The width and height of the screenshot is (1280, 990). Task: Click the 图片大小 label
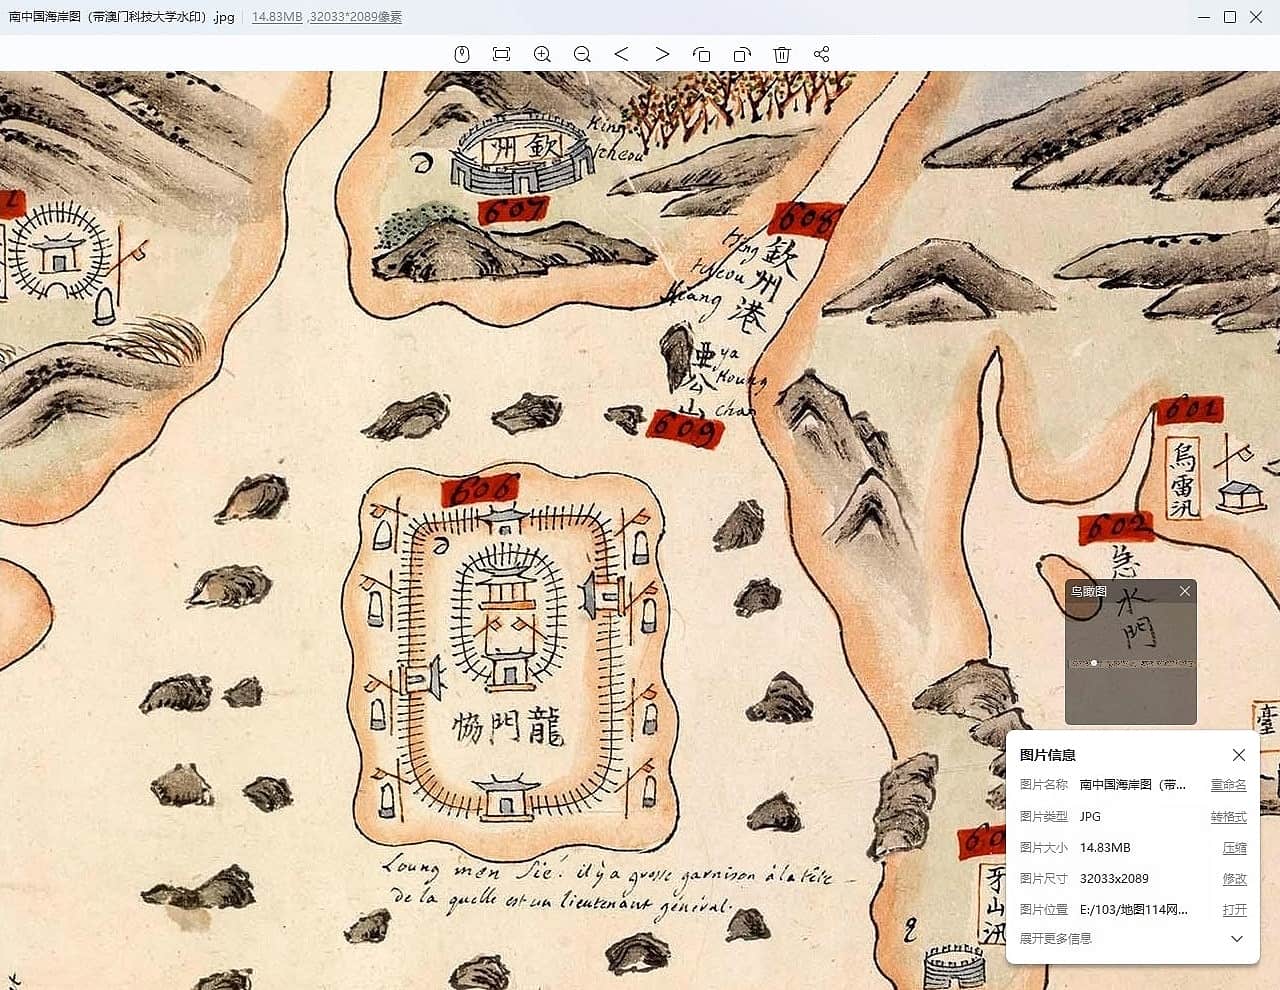(1044, 848)
